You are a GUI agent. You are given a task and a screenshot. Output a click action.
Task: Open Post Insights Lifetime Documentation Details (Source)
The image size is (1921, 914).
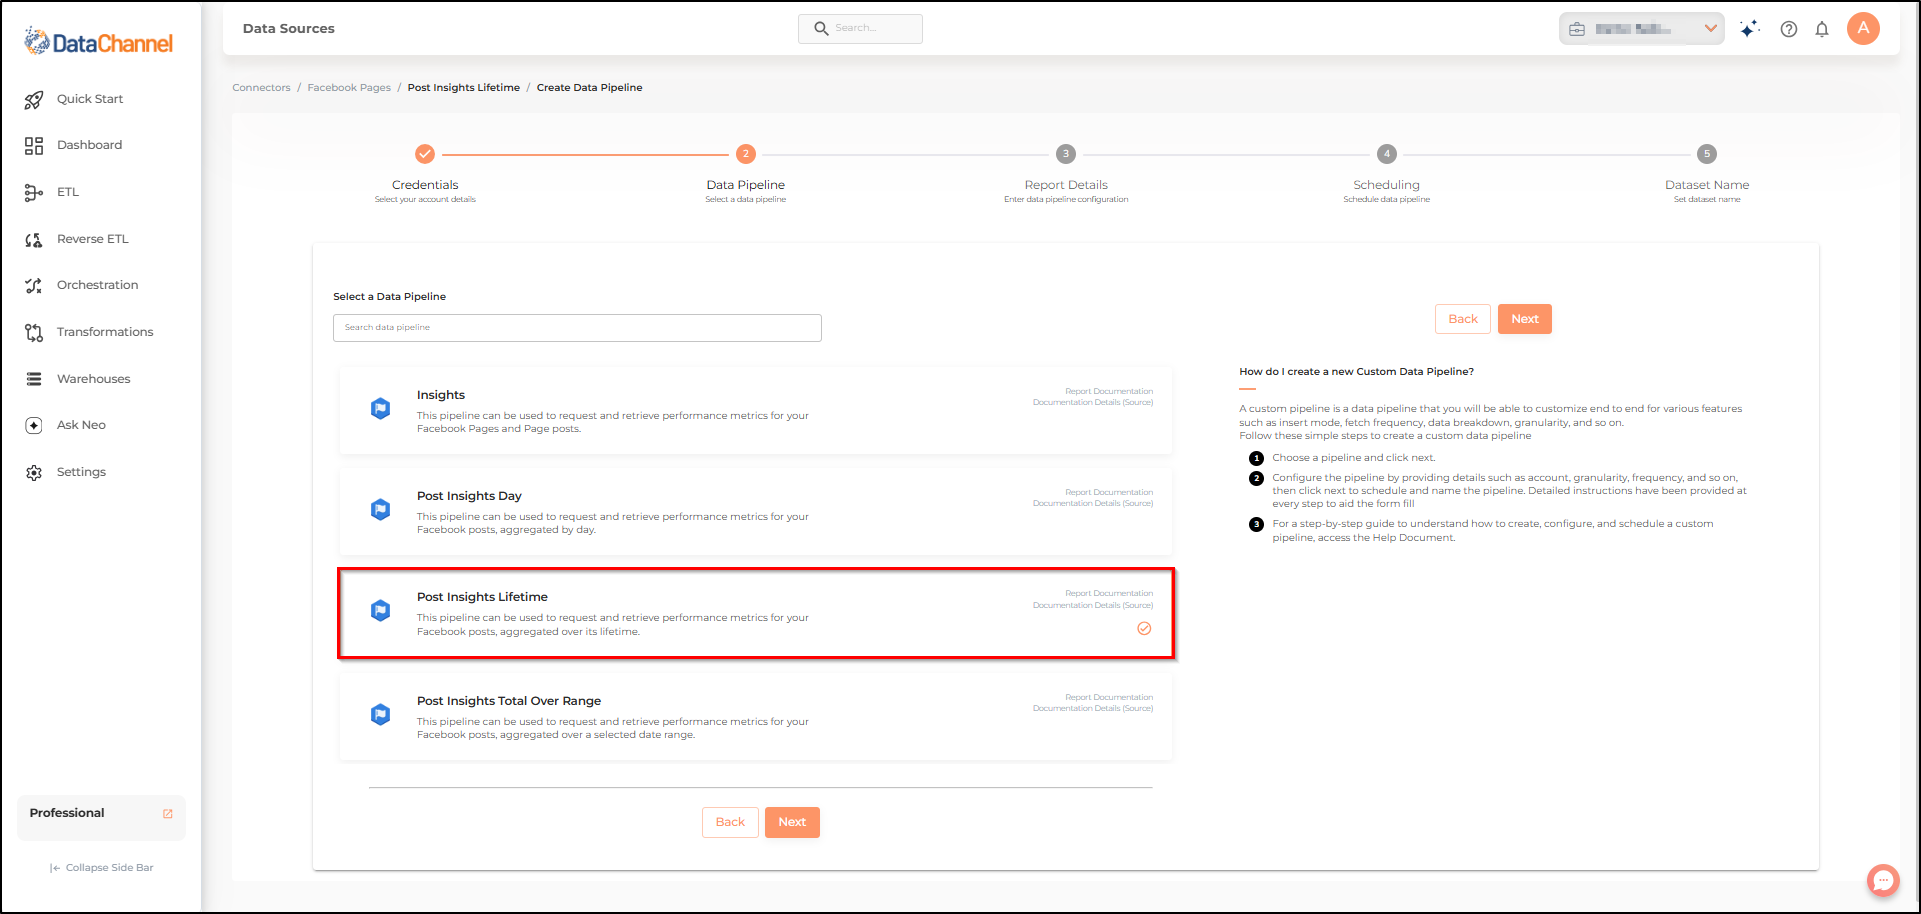[1093, 606]
